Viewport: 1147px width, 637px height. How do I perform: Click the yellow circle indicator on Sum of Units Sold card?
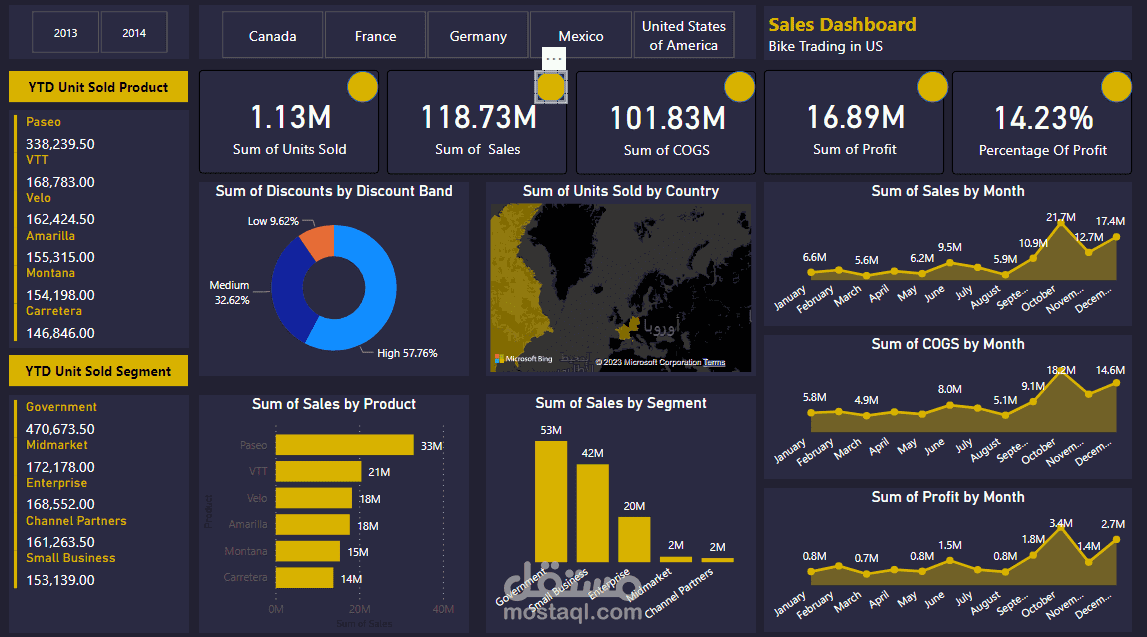[362, 87]
